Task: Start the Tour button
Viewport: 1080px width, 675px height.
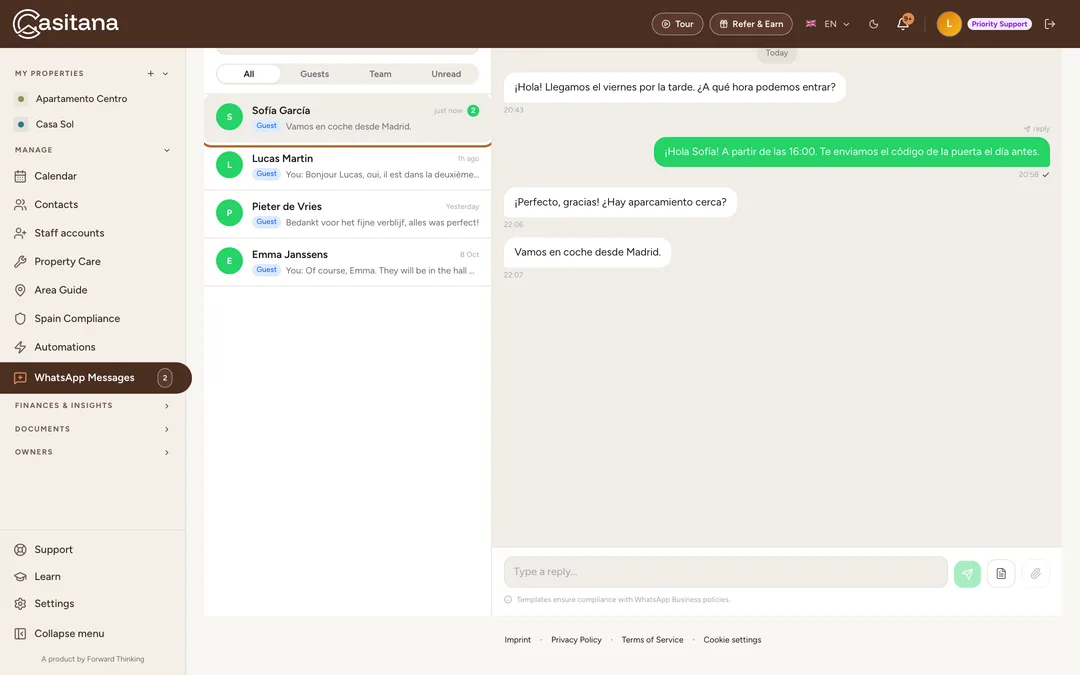Action: [x=677, y=24]
